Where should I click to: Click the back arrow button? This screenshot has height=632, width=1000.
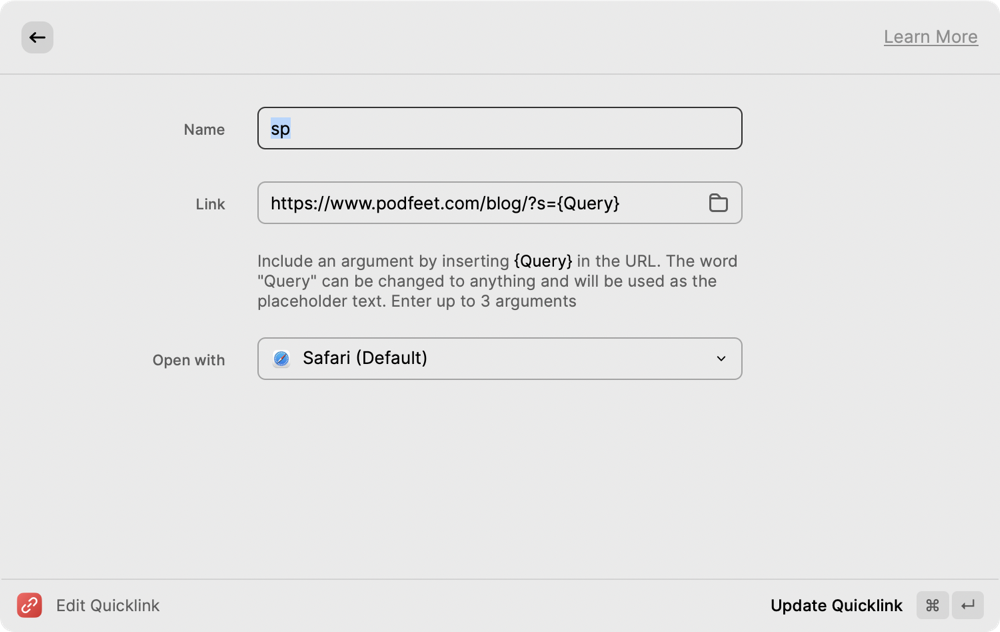click(37, 38)
